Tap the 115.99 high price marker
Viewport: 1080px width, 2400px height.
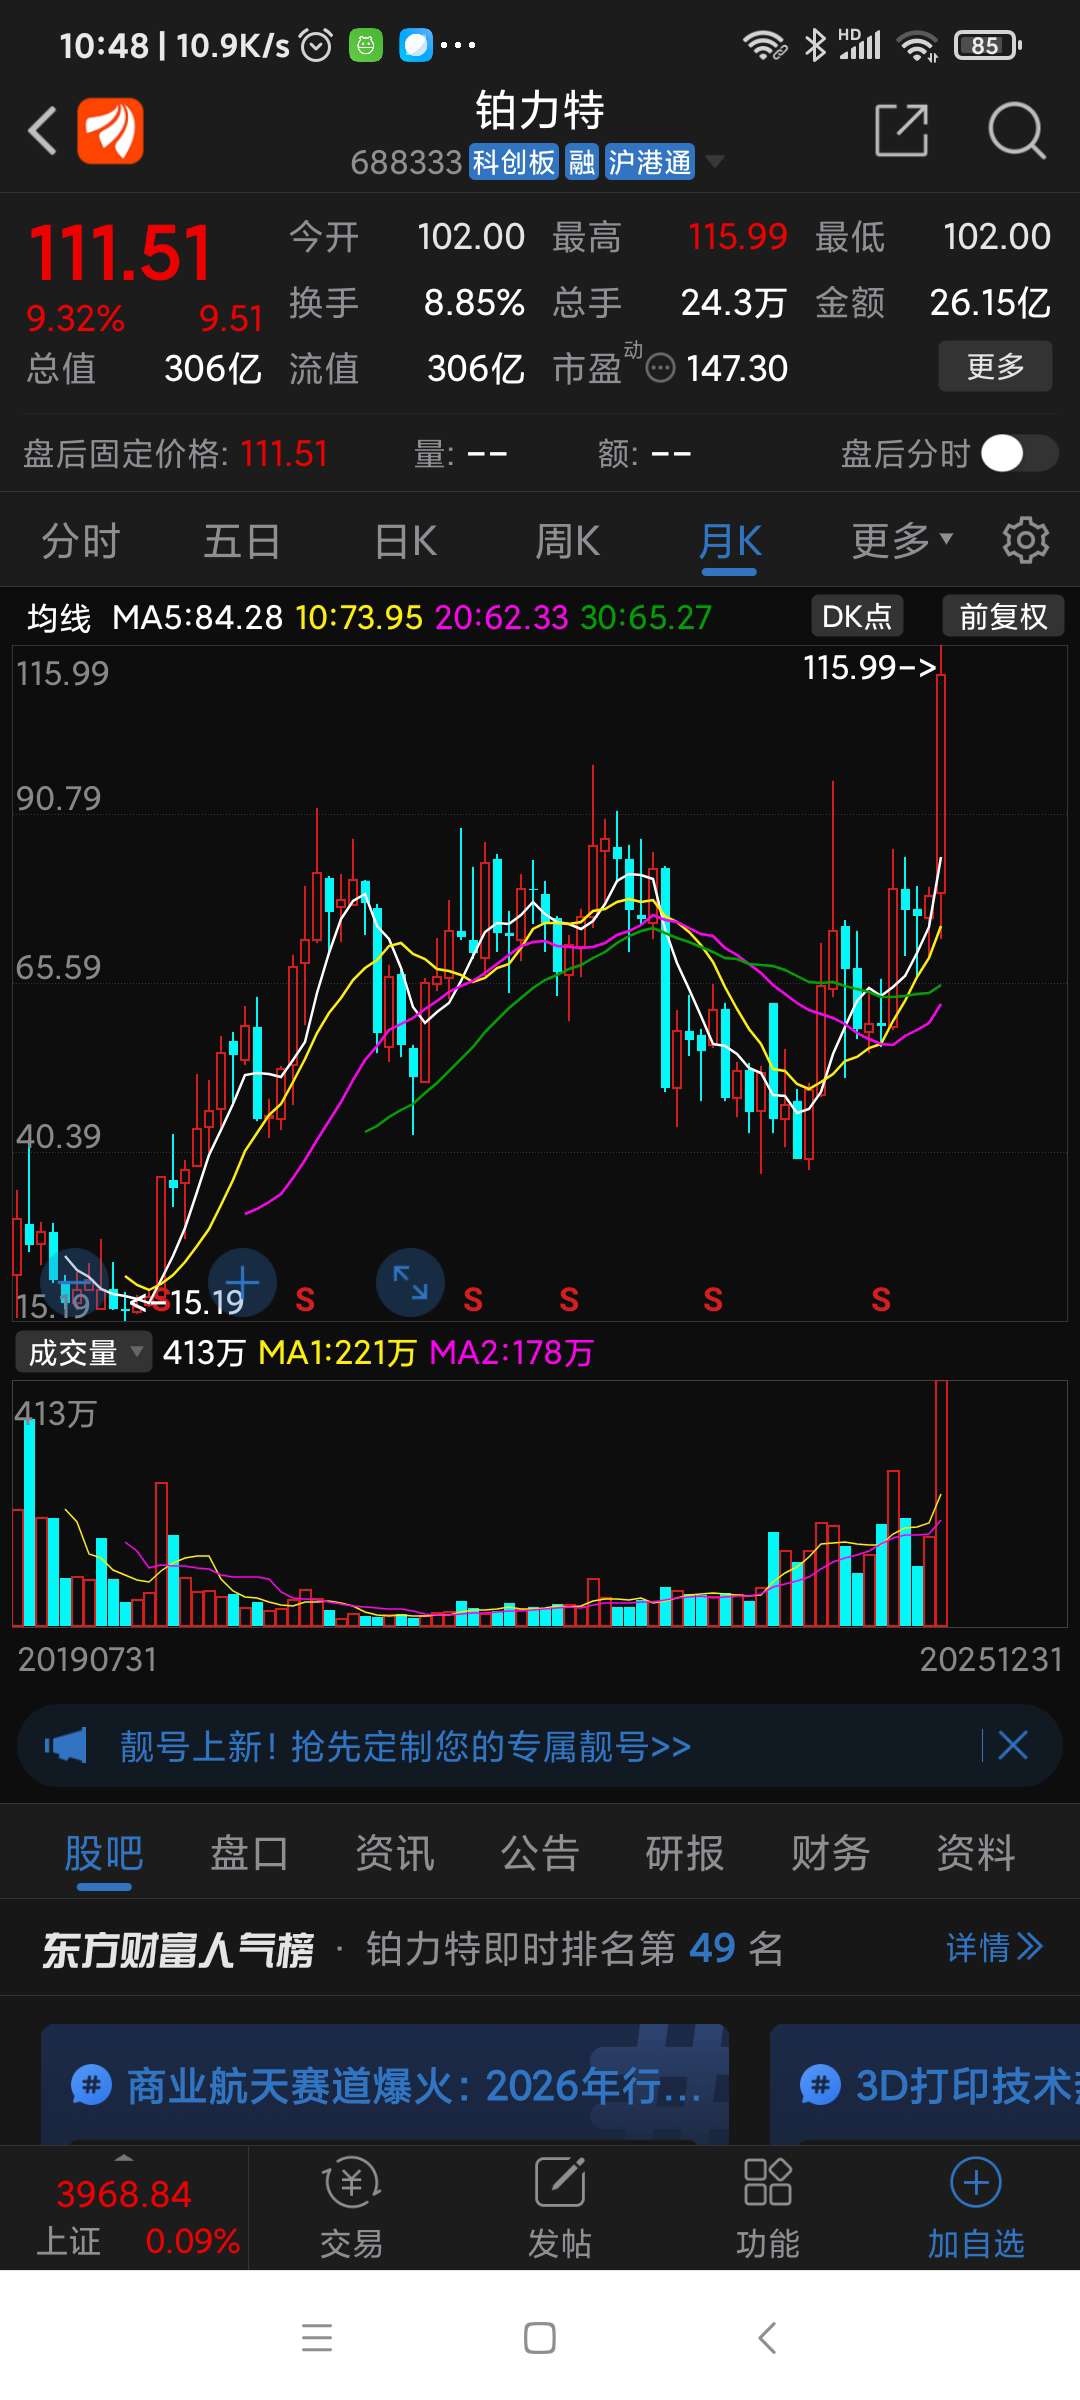[869, 667]
